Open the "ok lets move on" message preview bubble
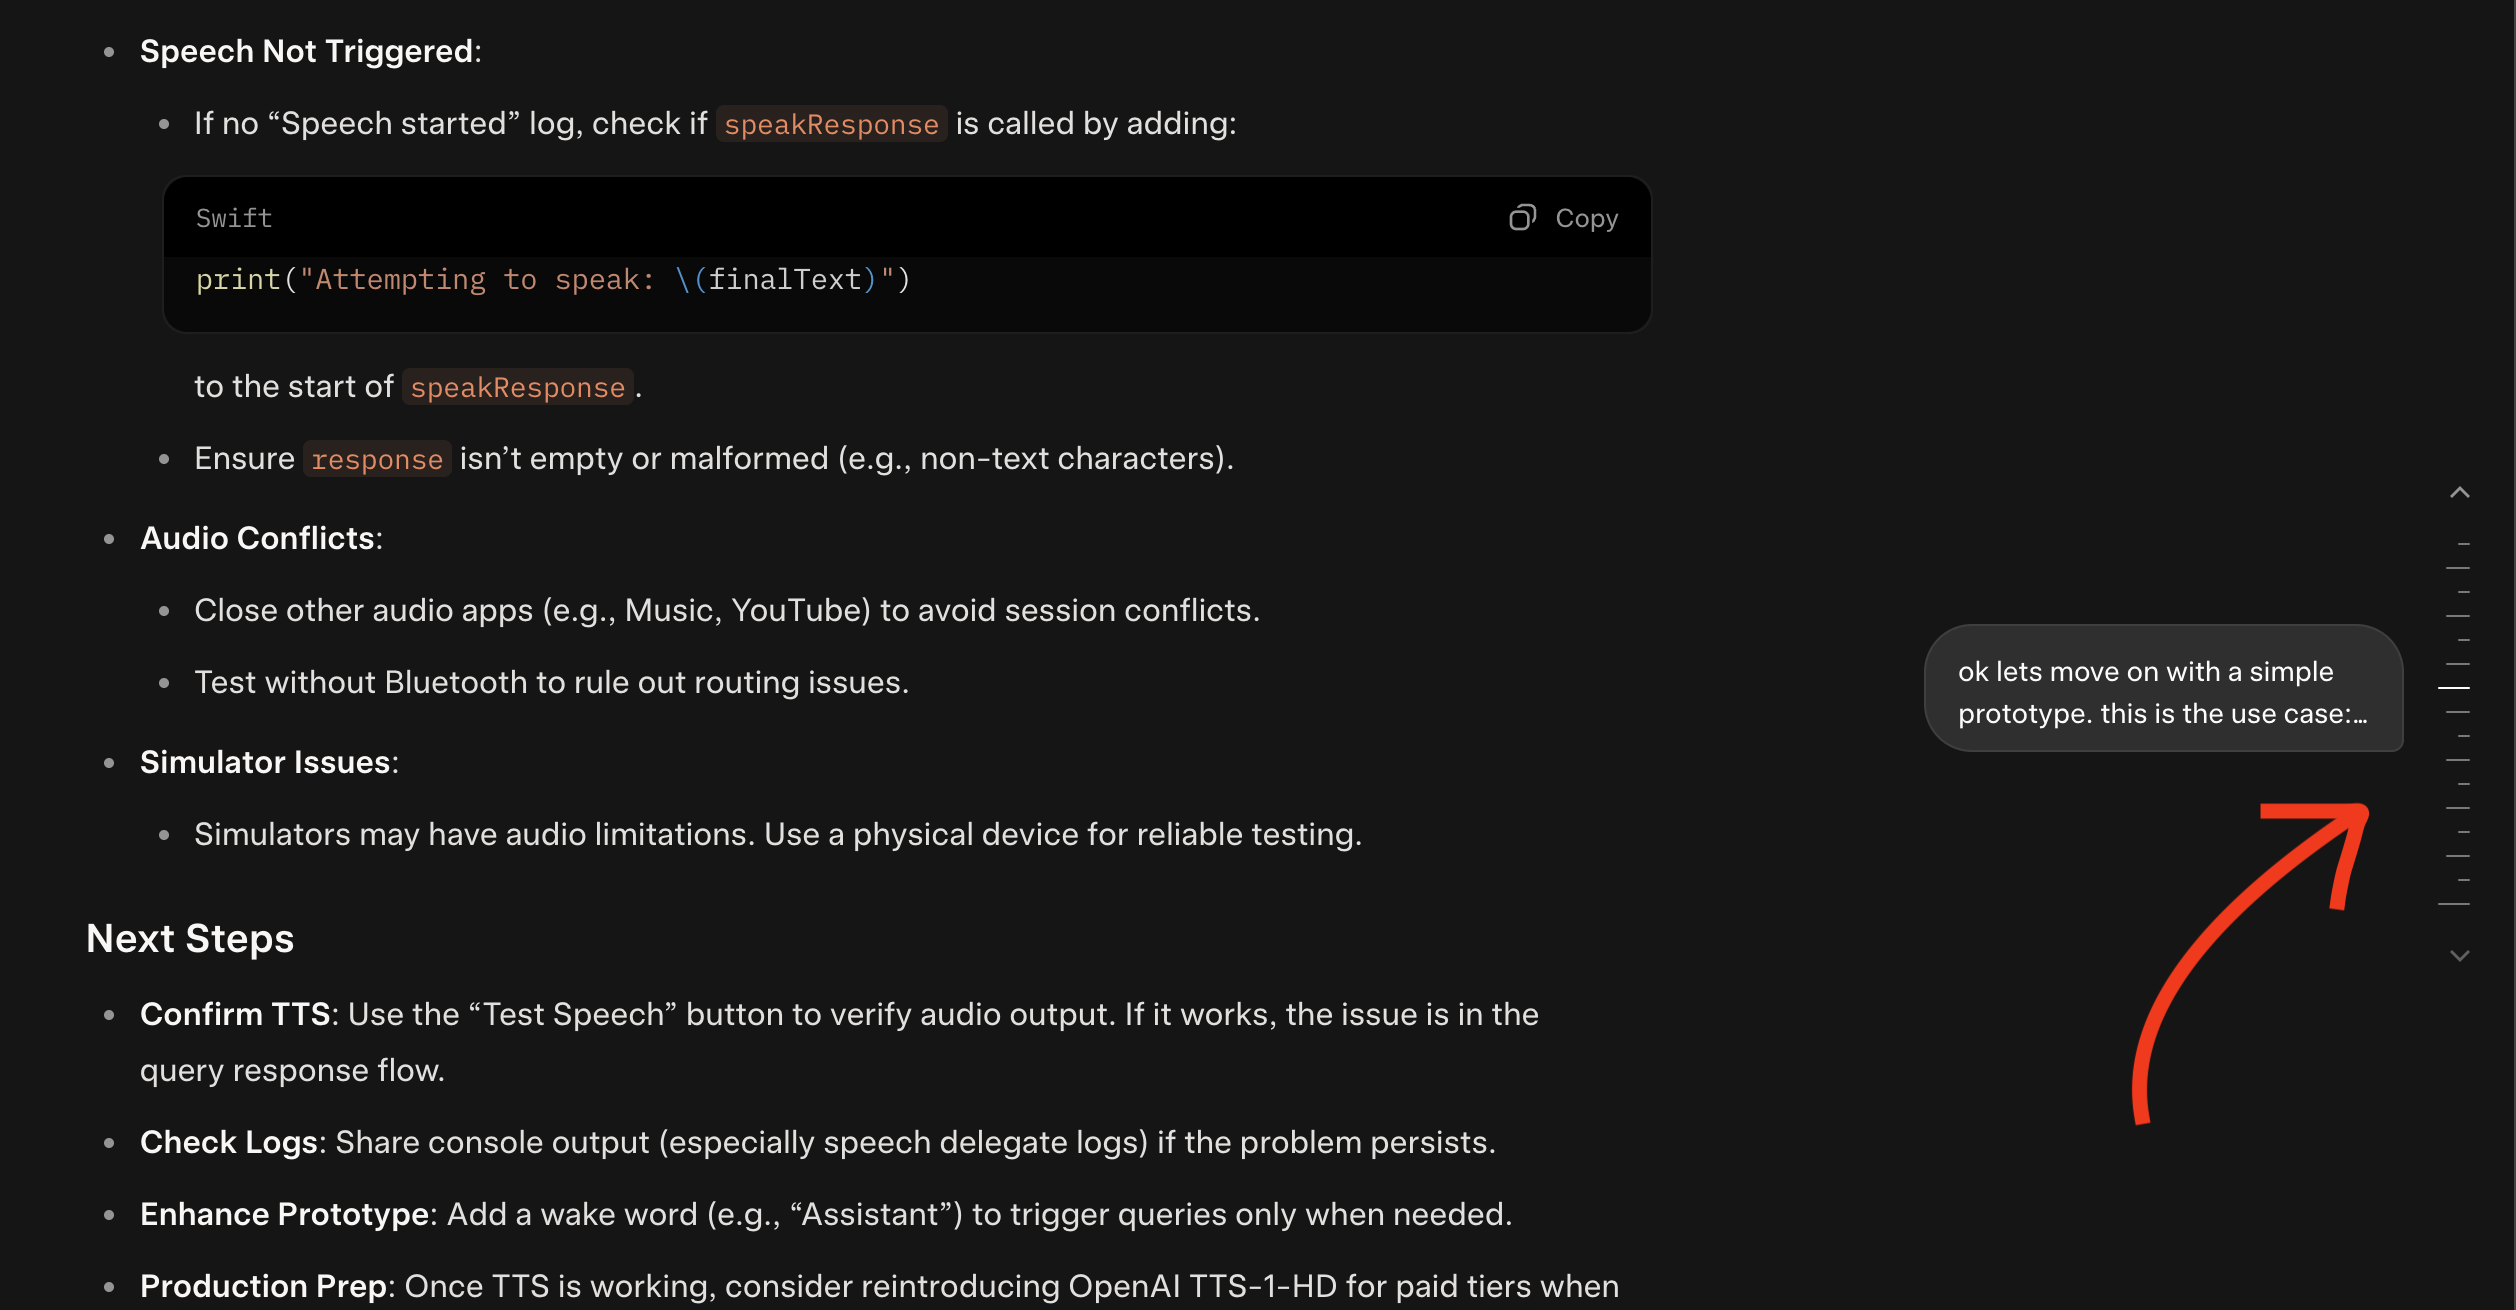The height and width of the screenshot is (1310, 2516). pos(2162,692)
